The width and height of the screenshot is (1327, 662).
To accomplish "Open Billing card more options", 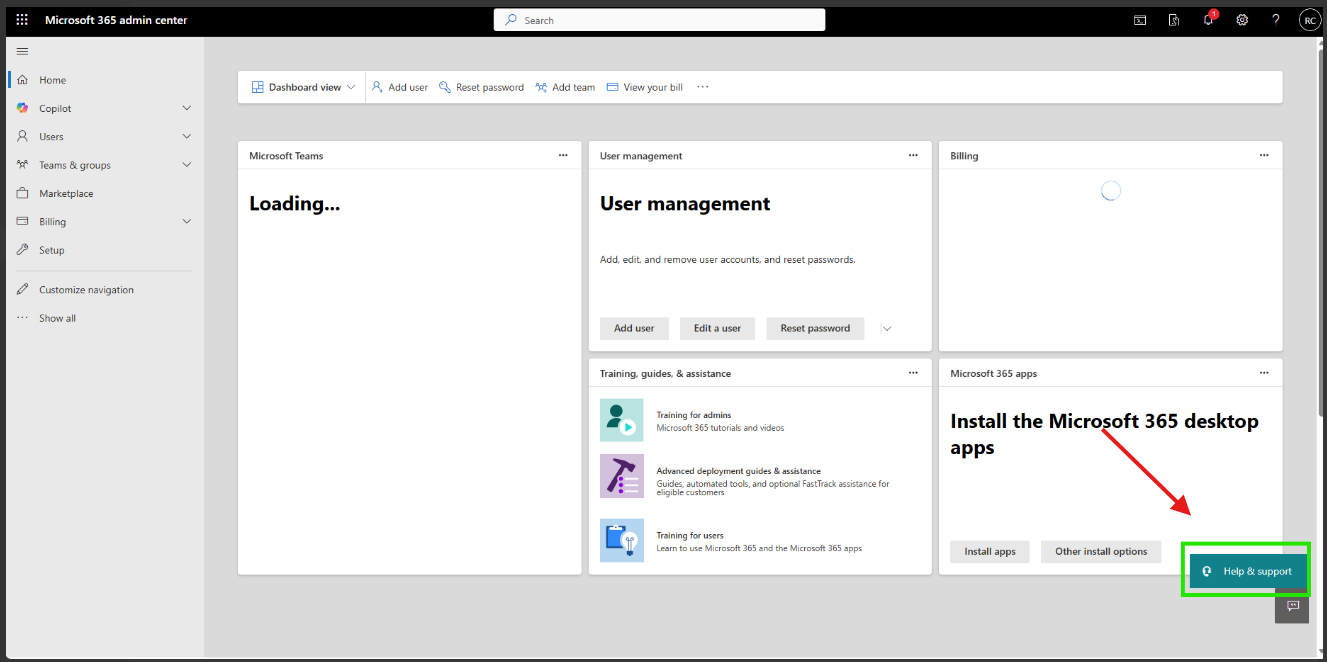I will click(x=1264, y=155).
